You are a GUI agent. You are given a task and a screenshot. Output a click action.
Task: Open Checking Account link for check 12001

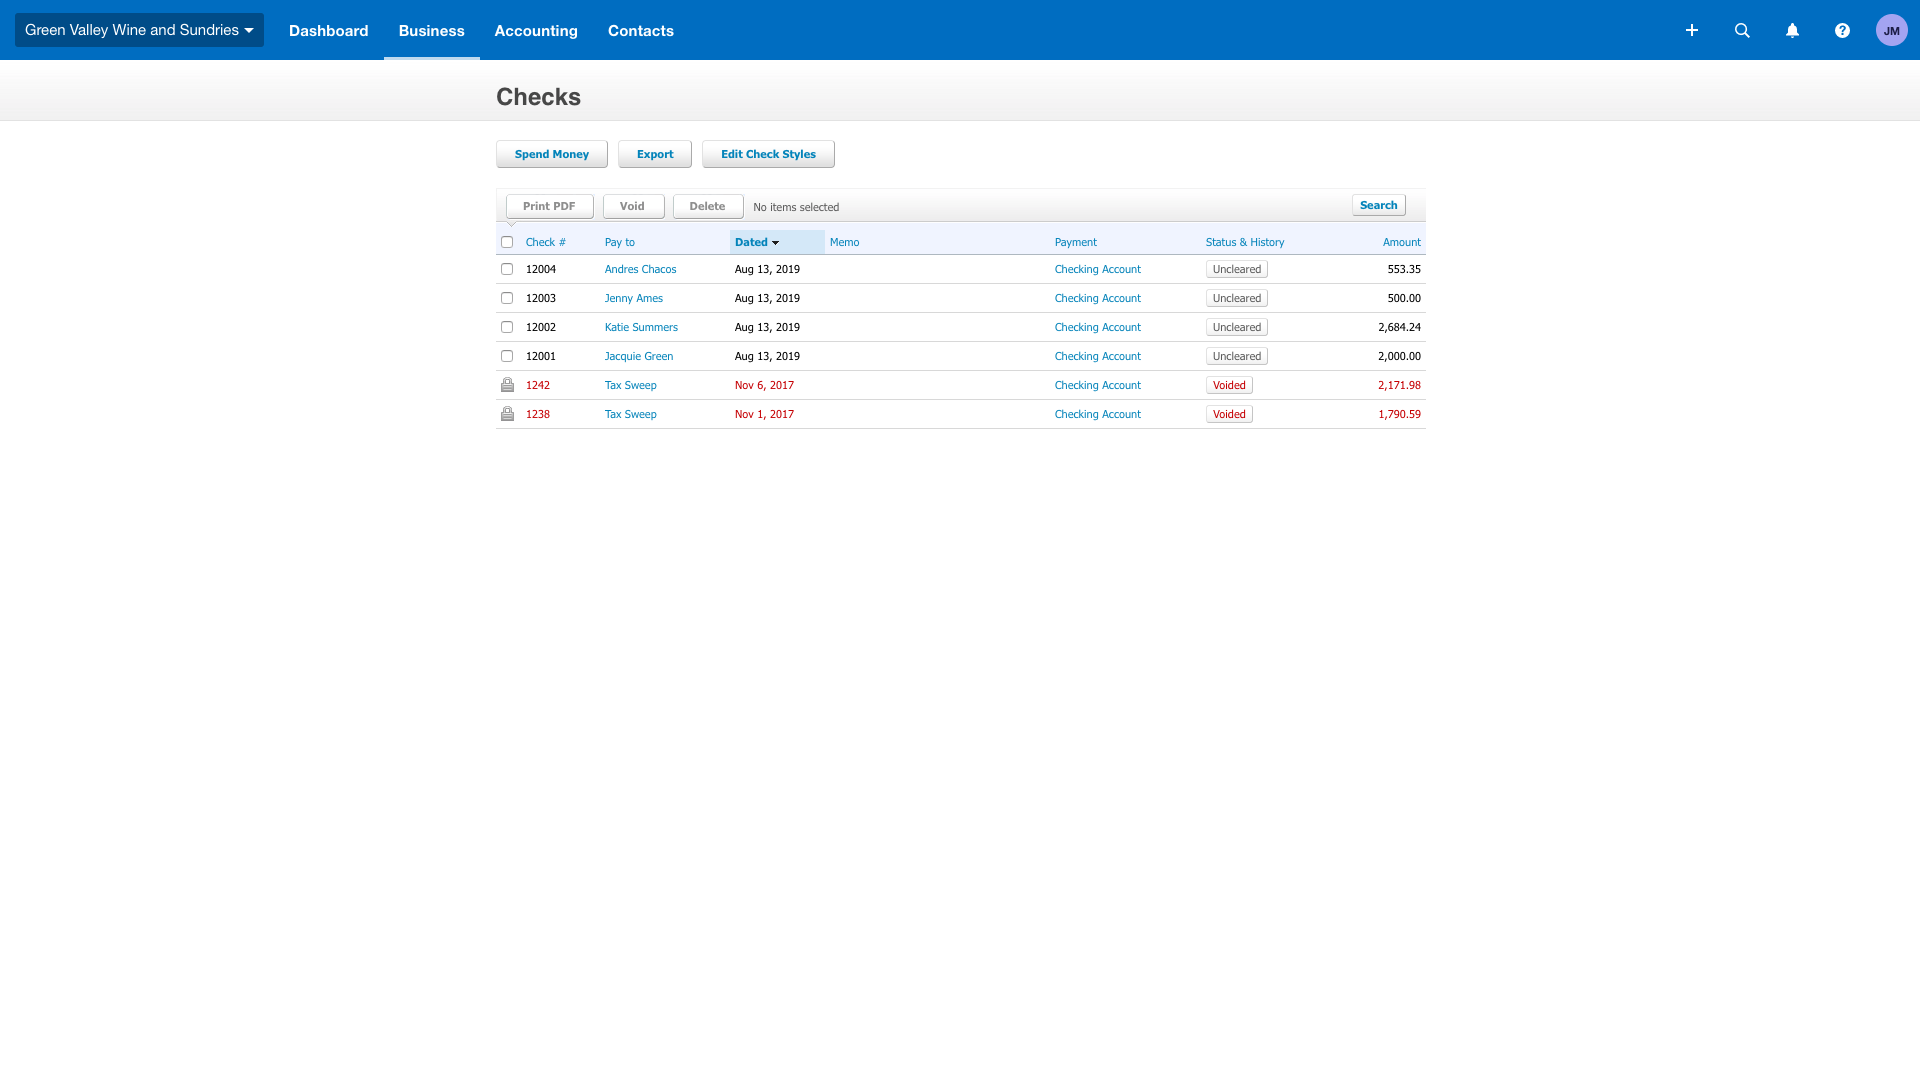tap(1098, 356)
